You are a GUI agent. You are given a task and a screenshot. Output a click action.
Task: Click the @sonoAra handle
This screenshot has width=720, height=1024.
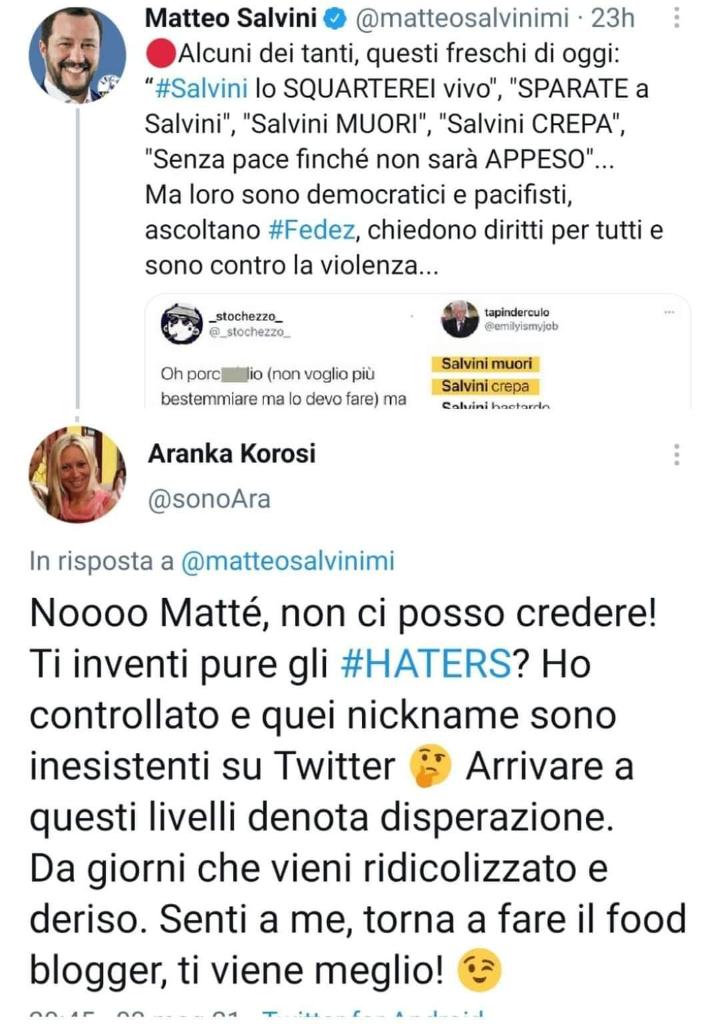209,500
